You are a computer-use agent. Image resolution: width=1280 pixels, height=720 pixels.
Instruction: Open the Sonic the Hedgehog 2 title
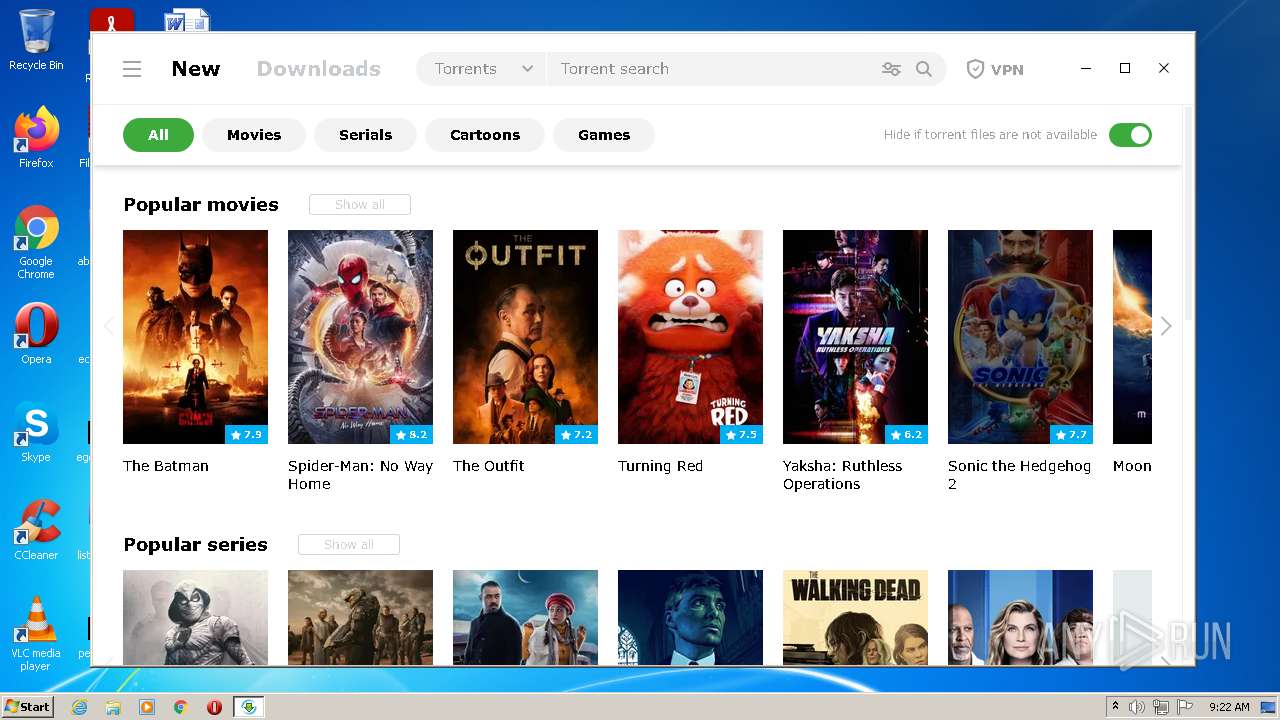tap(1019, 475)
